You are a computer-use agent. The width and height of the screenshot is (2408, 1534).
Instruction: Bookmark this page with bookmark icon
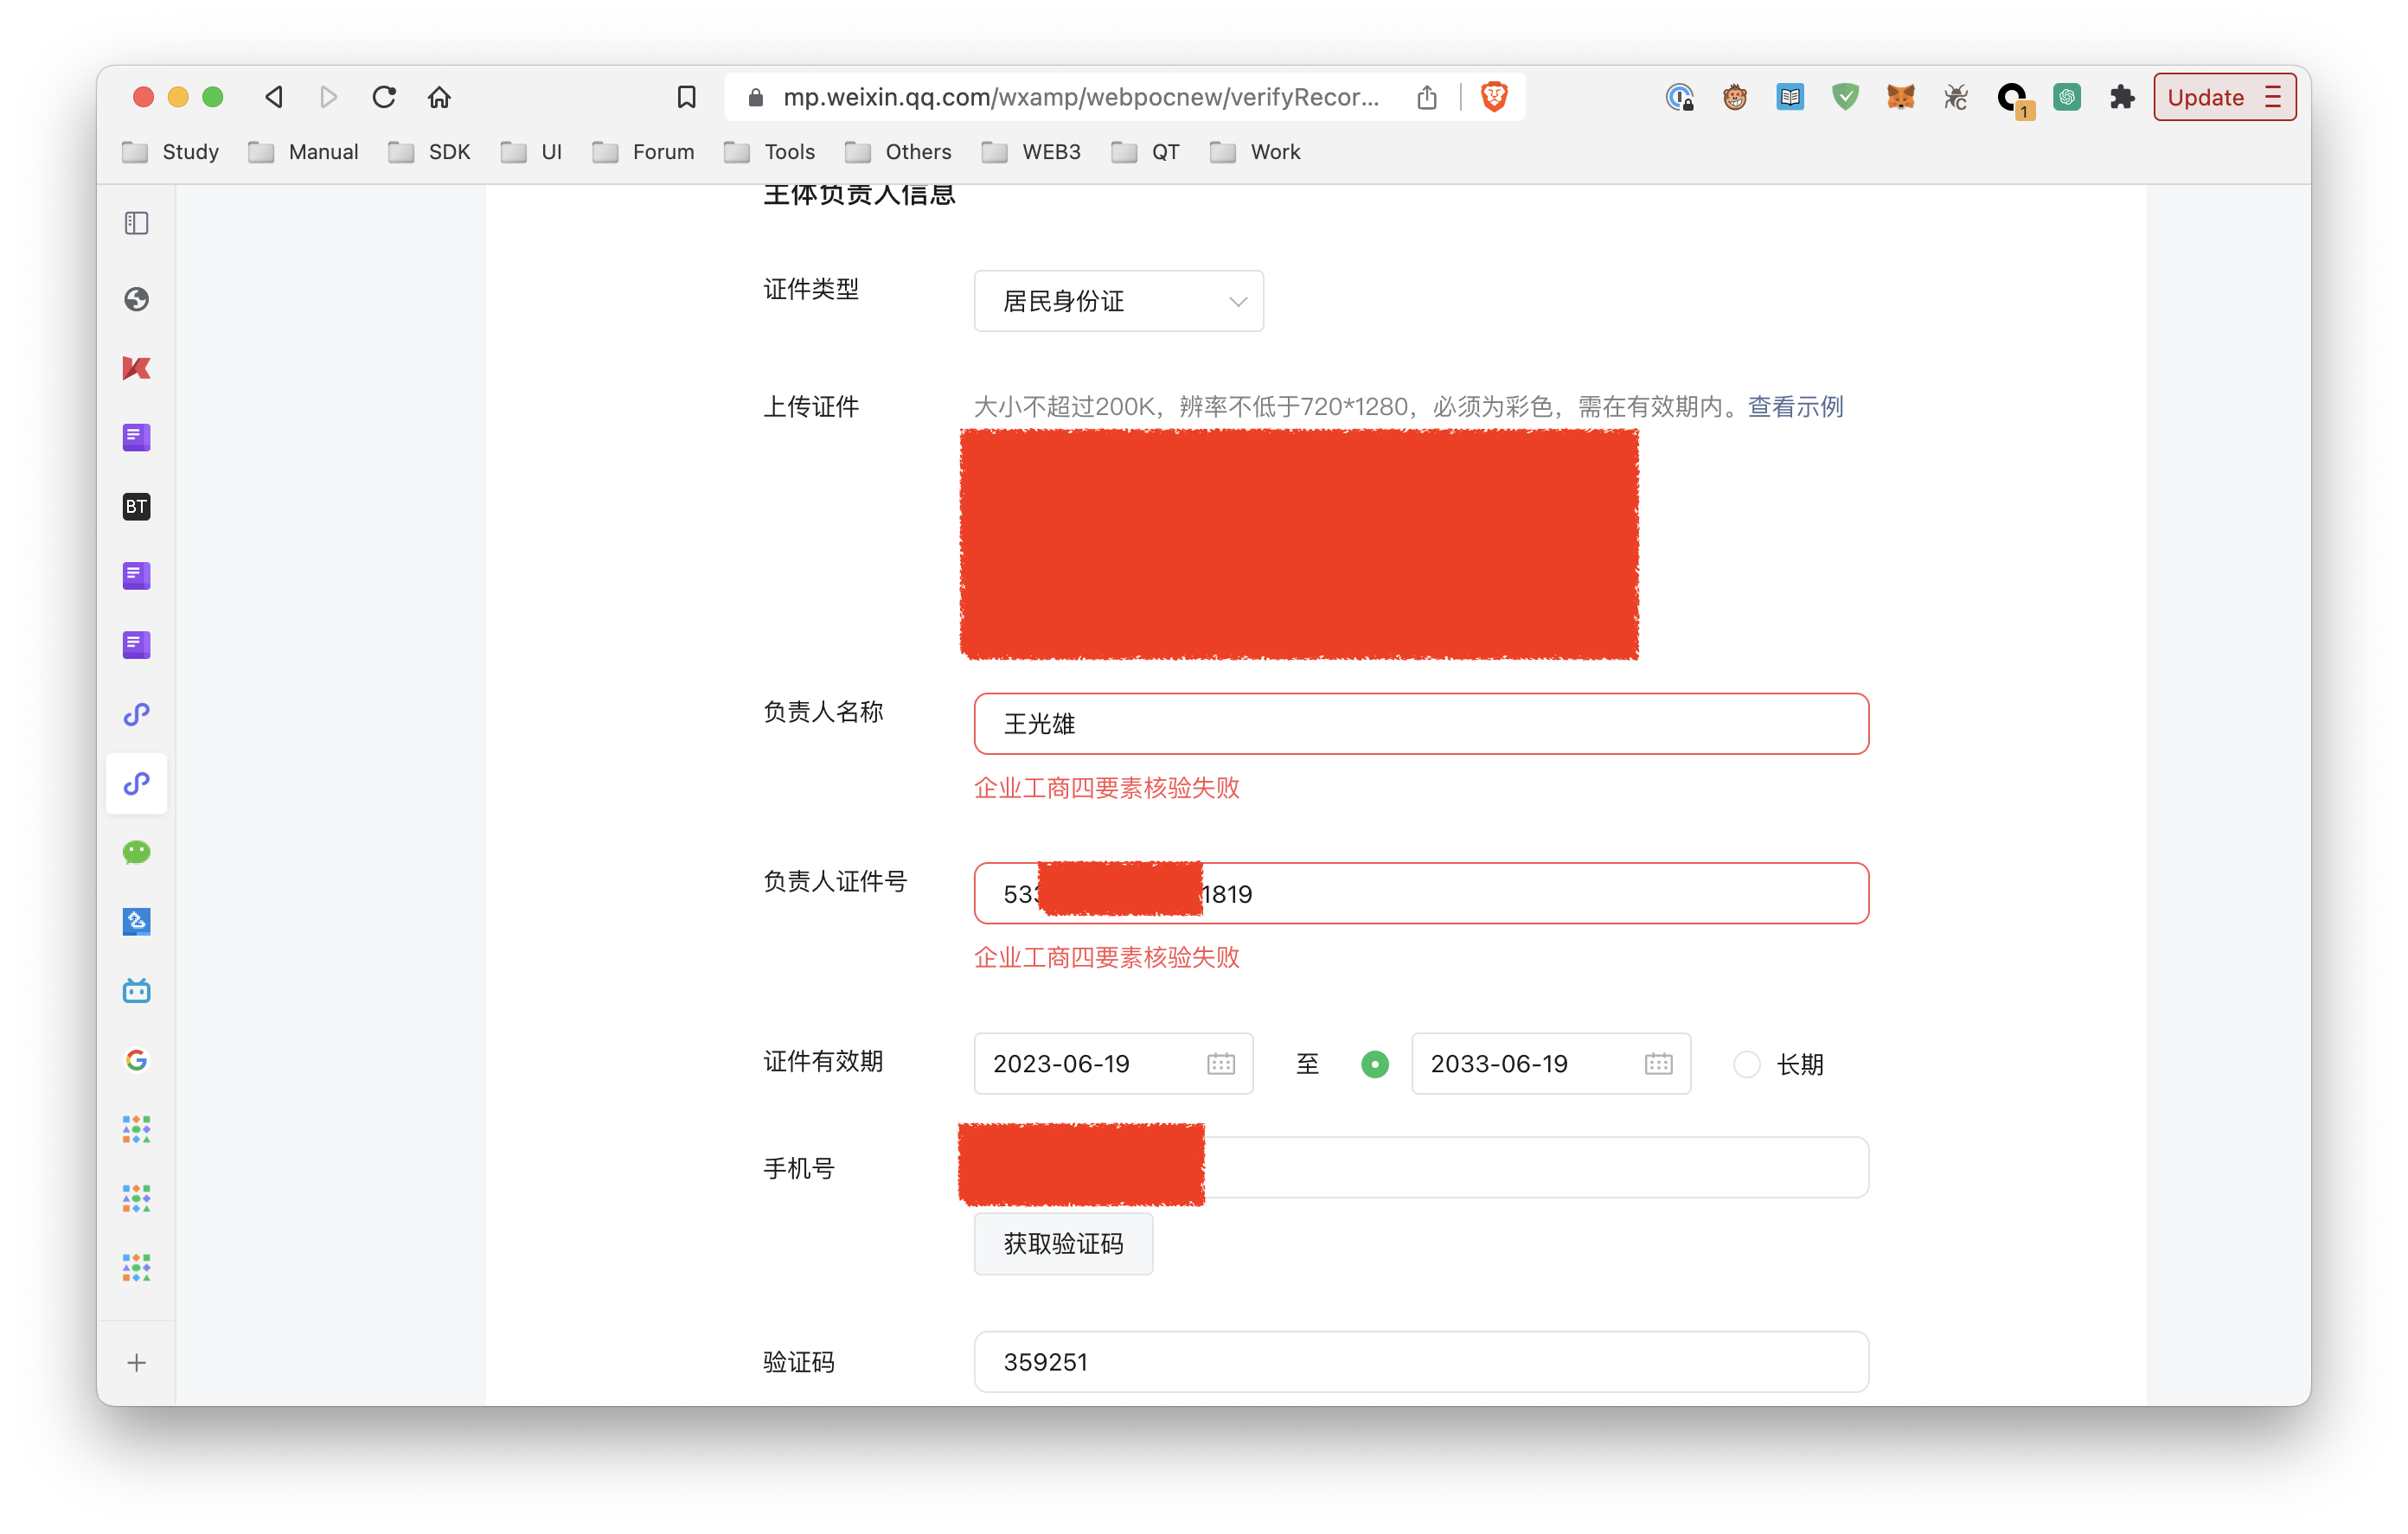[686, 97]
